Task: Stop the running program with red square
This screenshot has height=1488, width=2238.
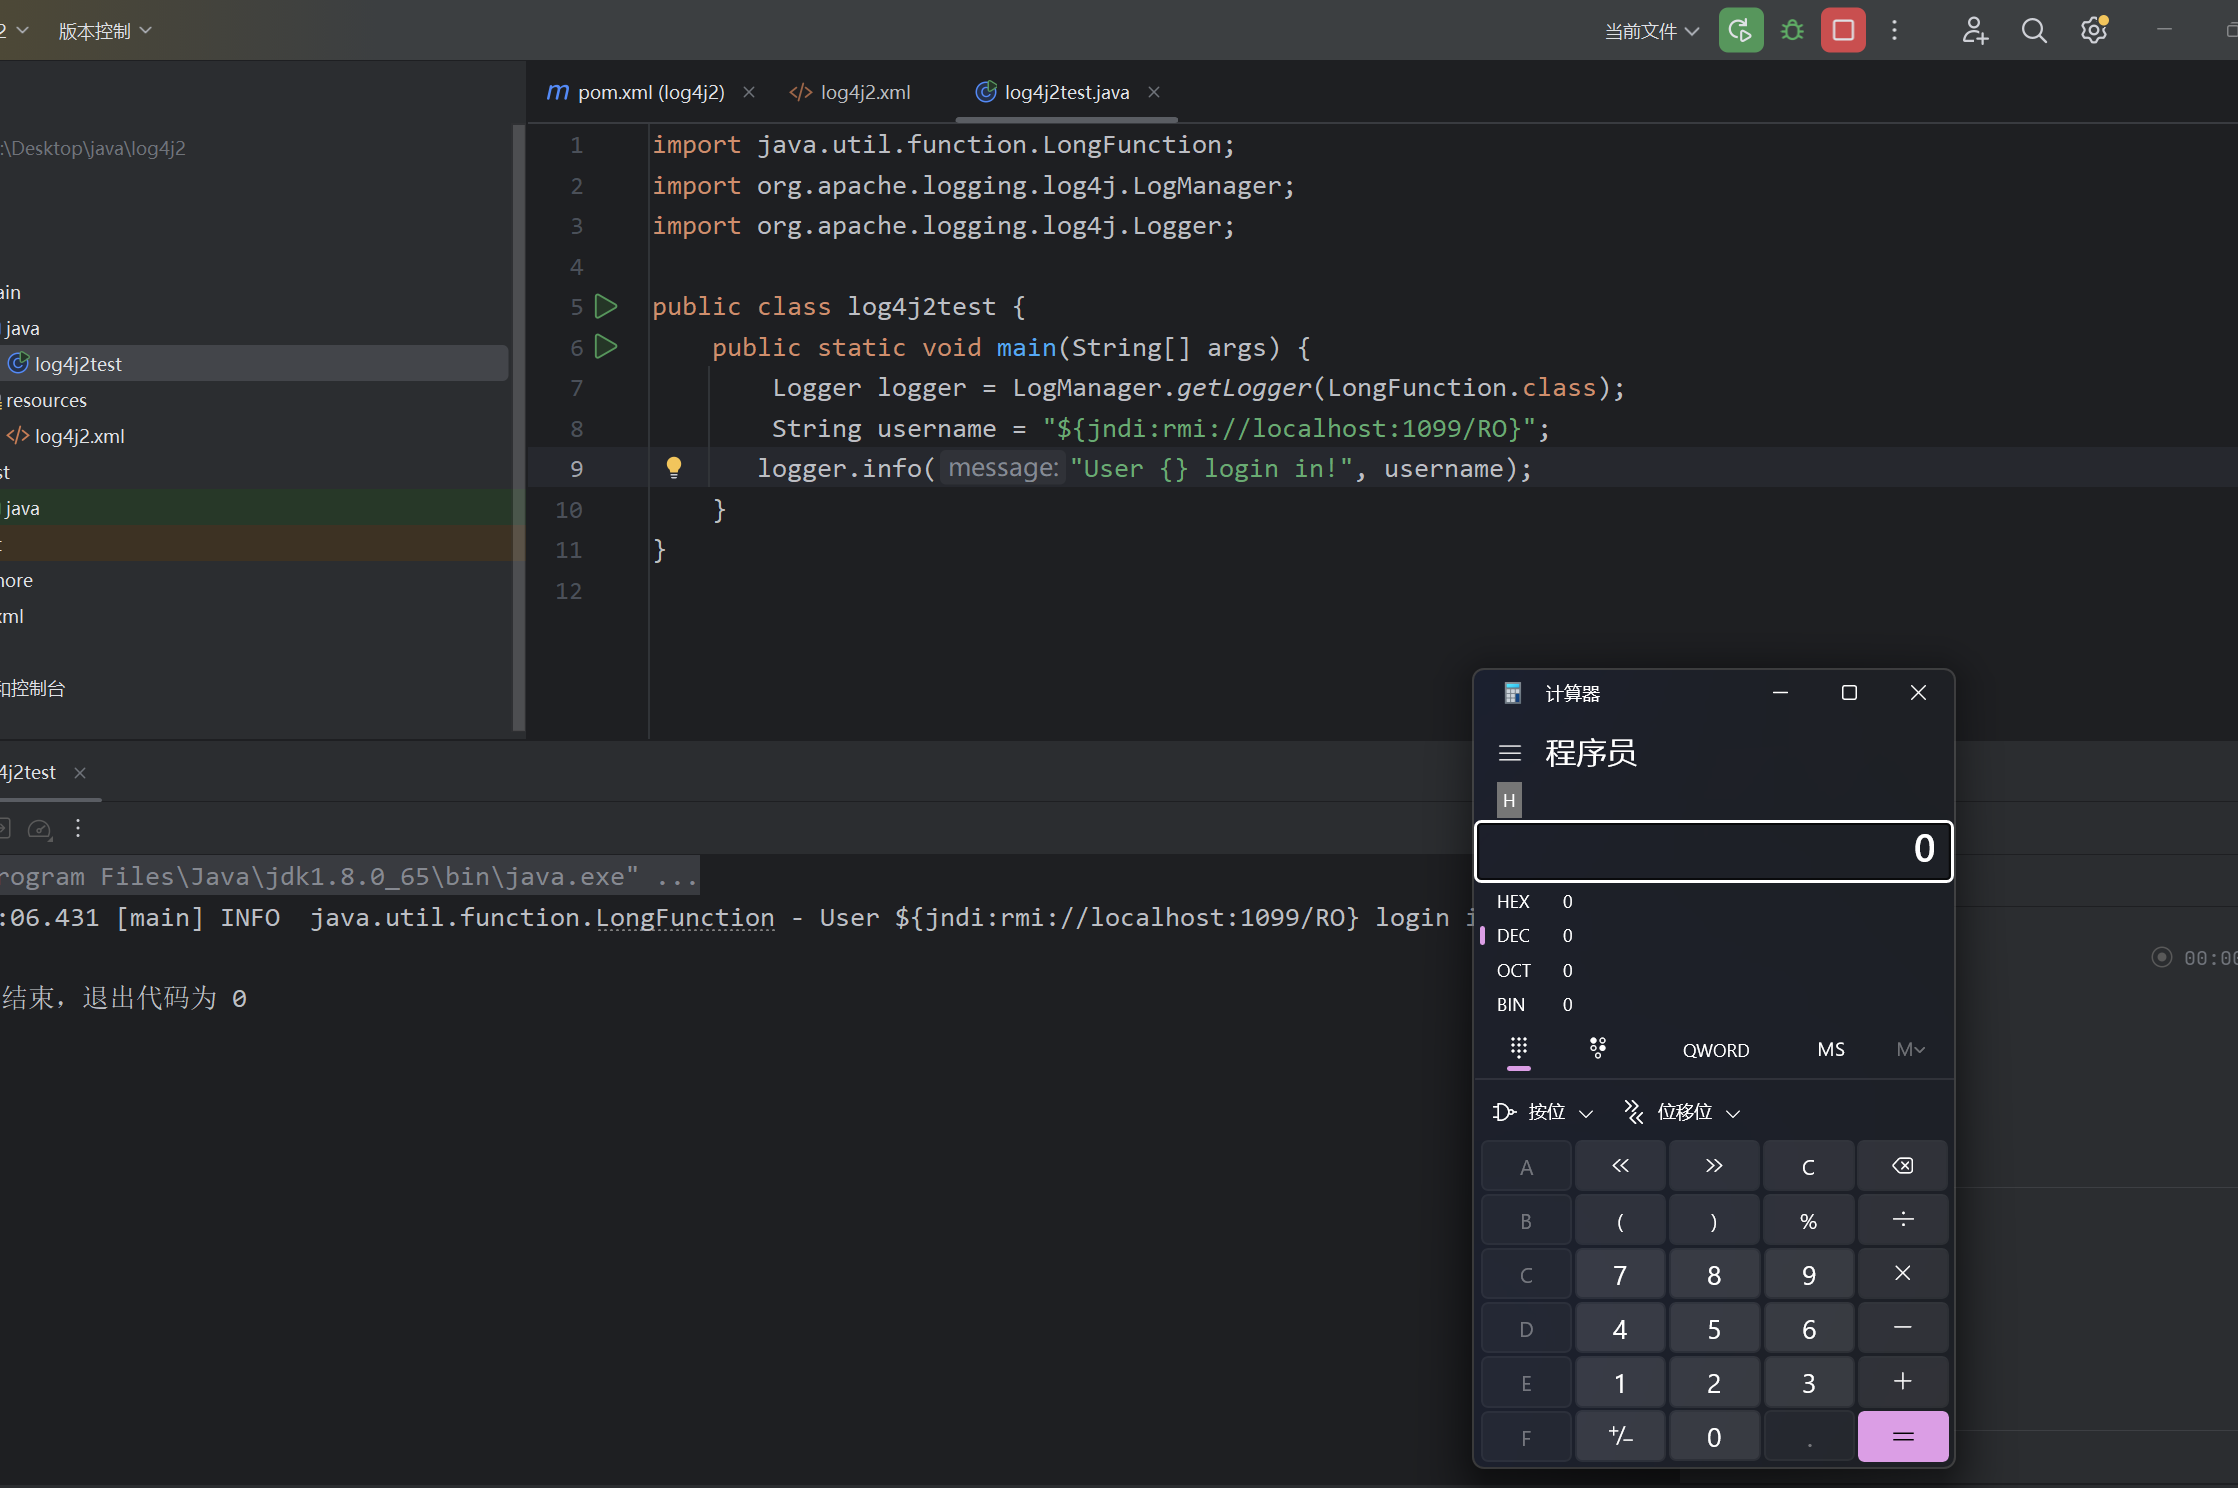Action: tap(1843, 31)
